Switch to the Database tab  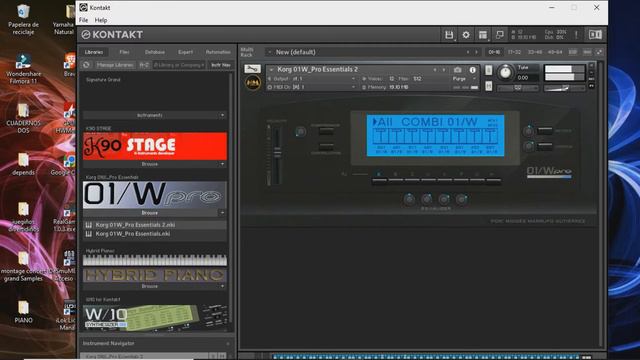click(x=155, y=52)
